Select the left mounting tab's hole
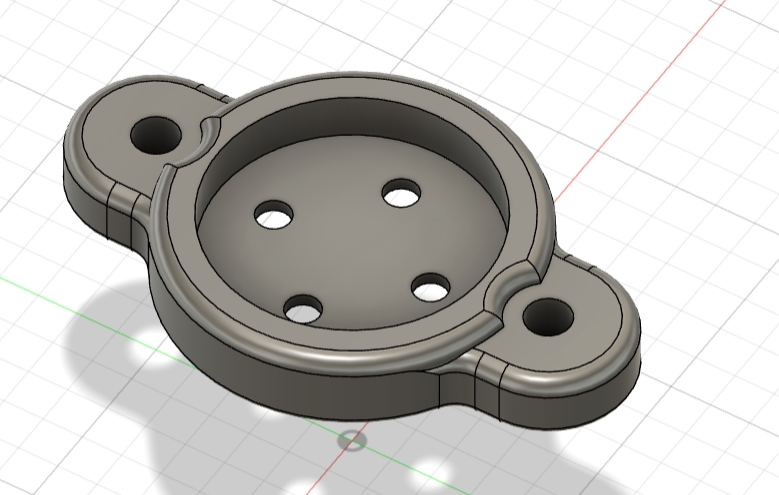 point(155,133)
